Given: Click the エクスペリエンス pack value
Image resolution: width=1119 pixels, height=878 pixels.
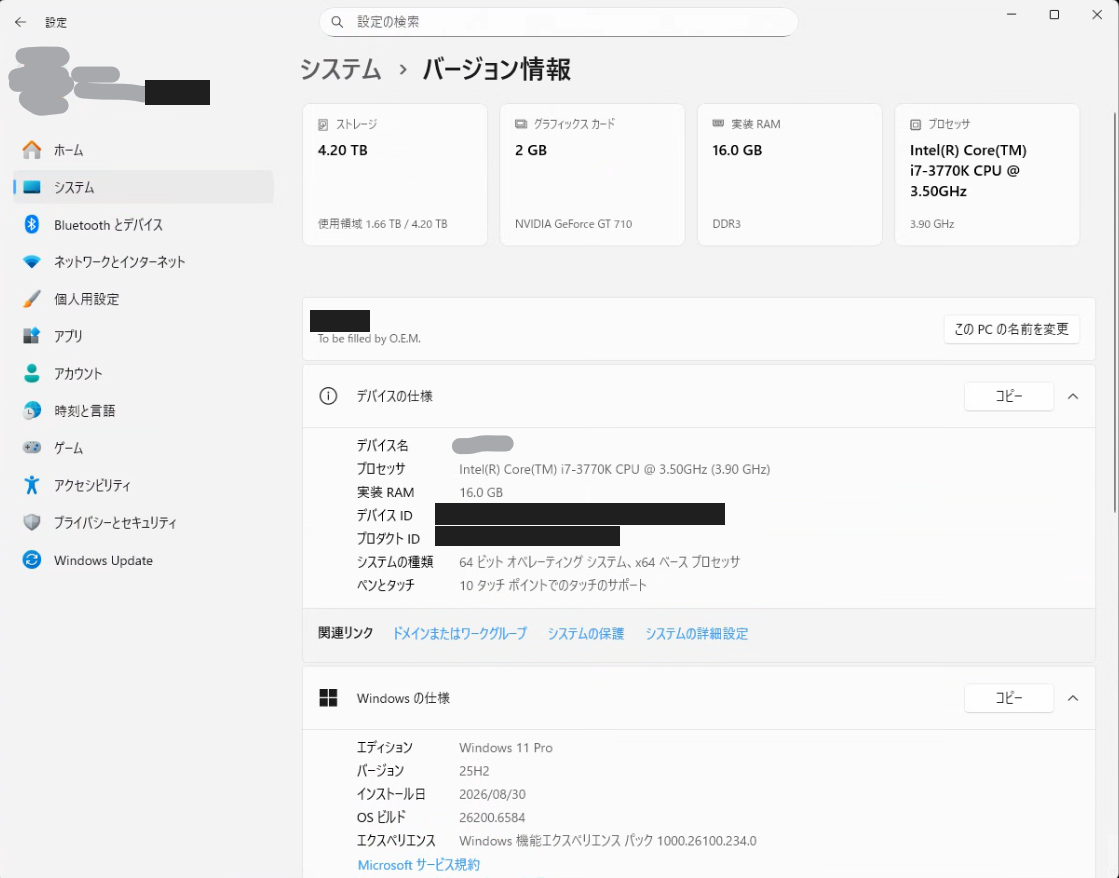Looking at the screenshot, I should click(x=607, y=841).
